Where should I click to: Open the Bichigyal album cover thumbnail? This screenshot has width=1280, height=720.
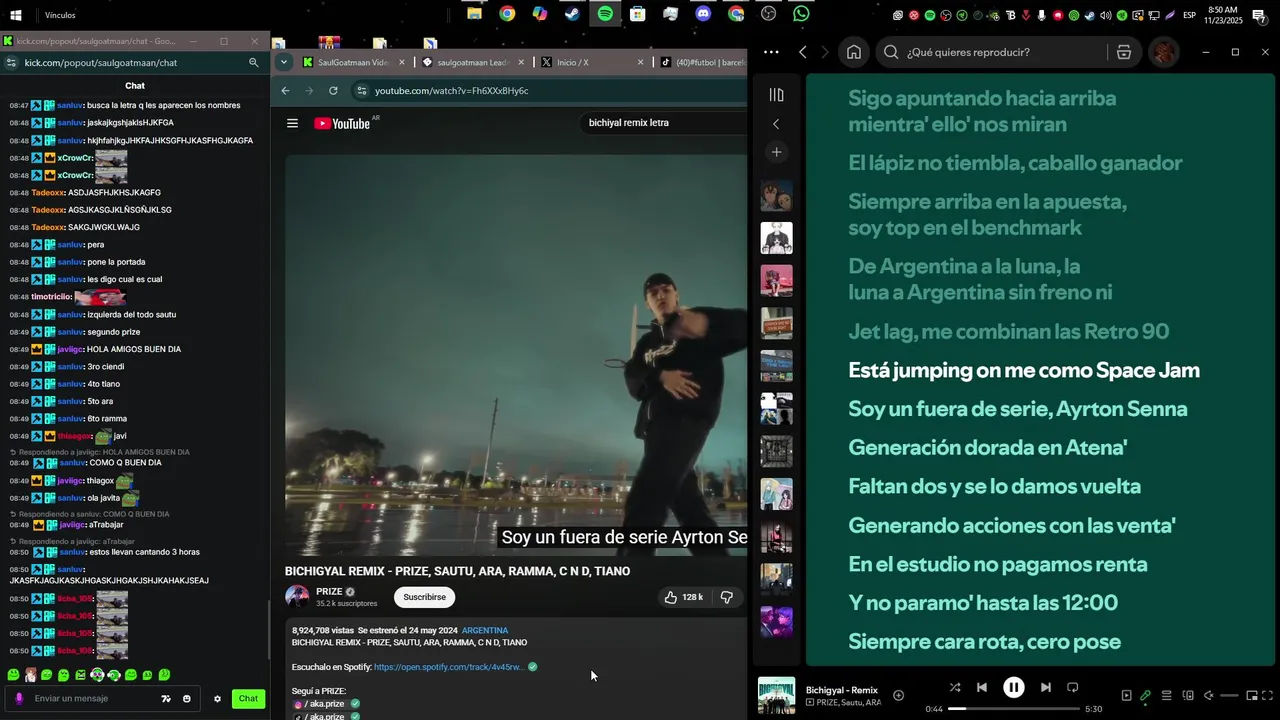pos(776,695)
